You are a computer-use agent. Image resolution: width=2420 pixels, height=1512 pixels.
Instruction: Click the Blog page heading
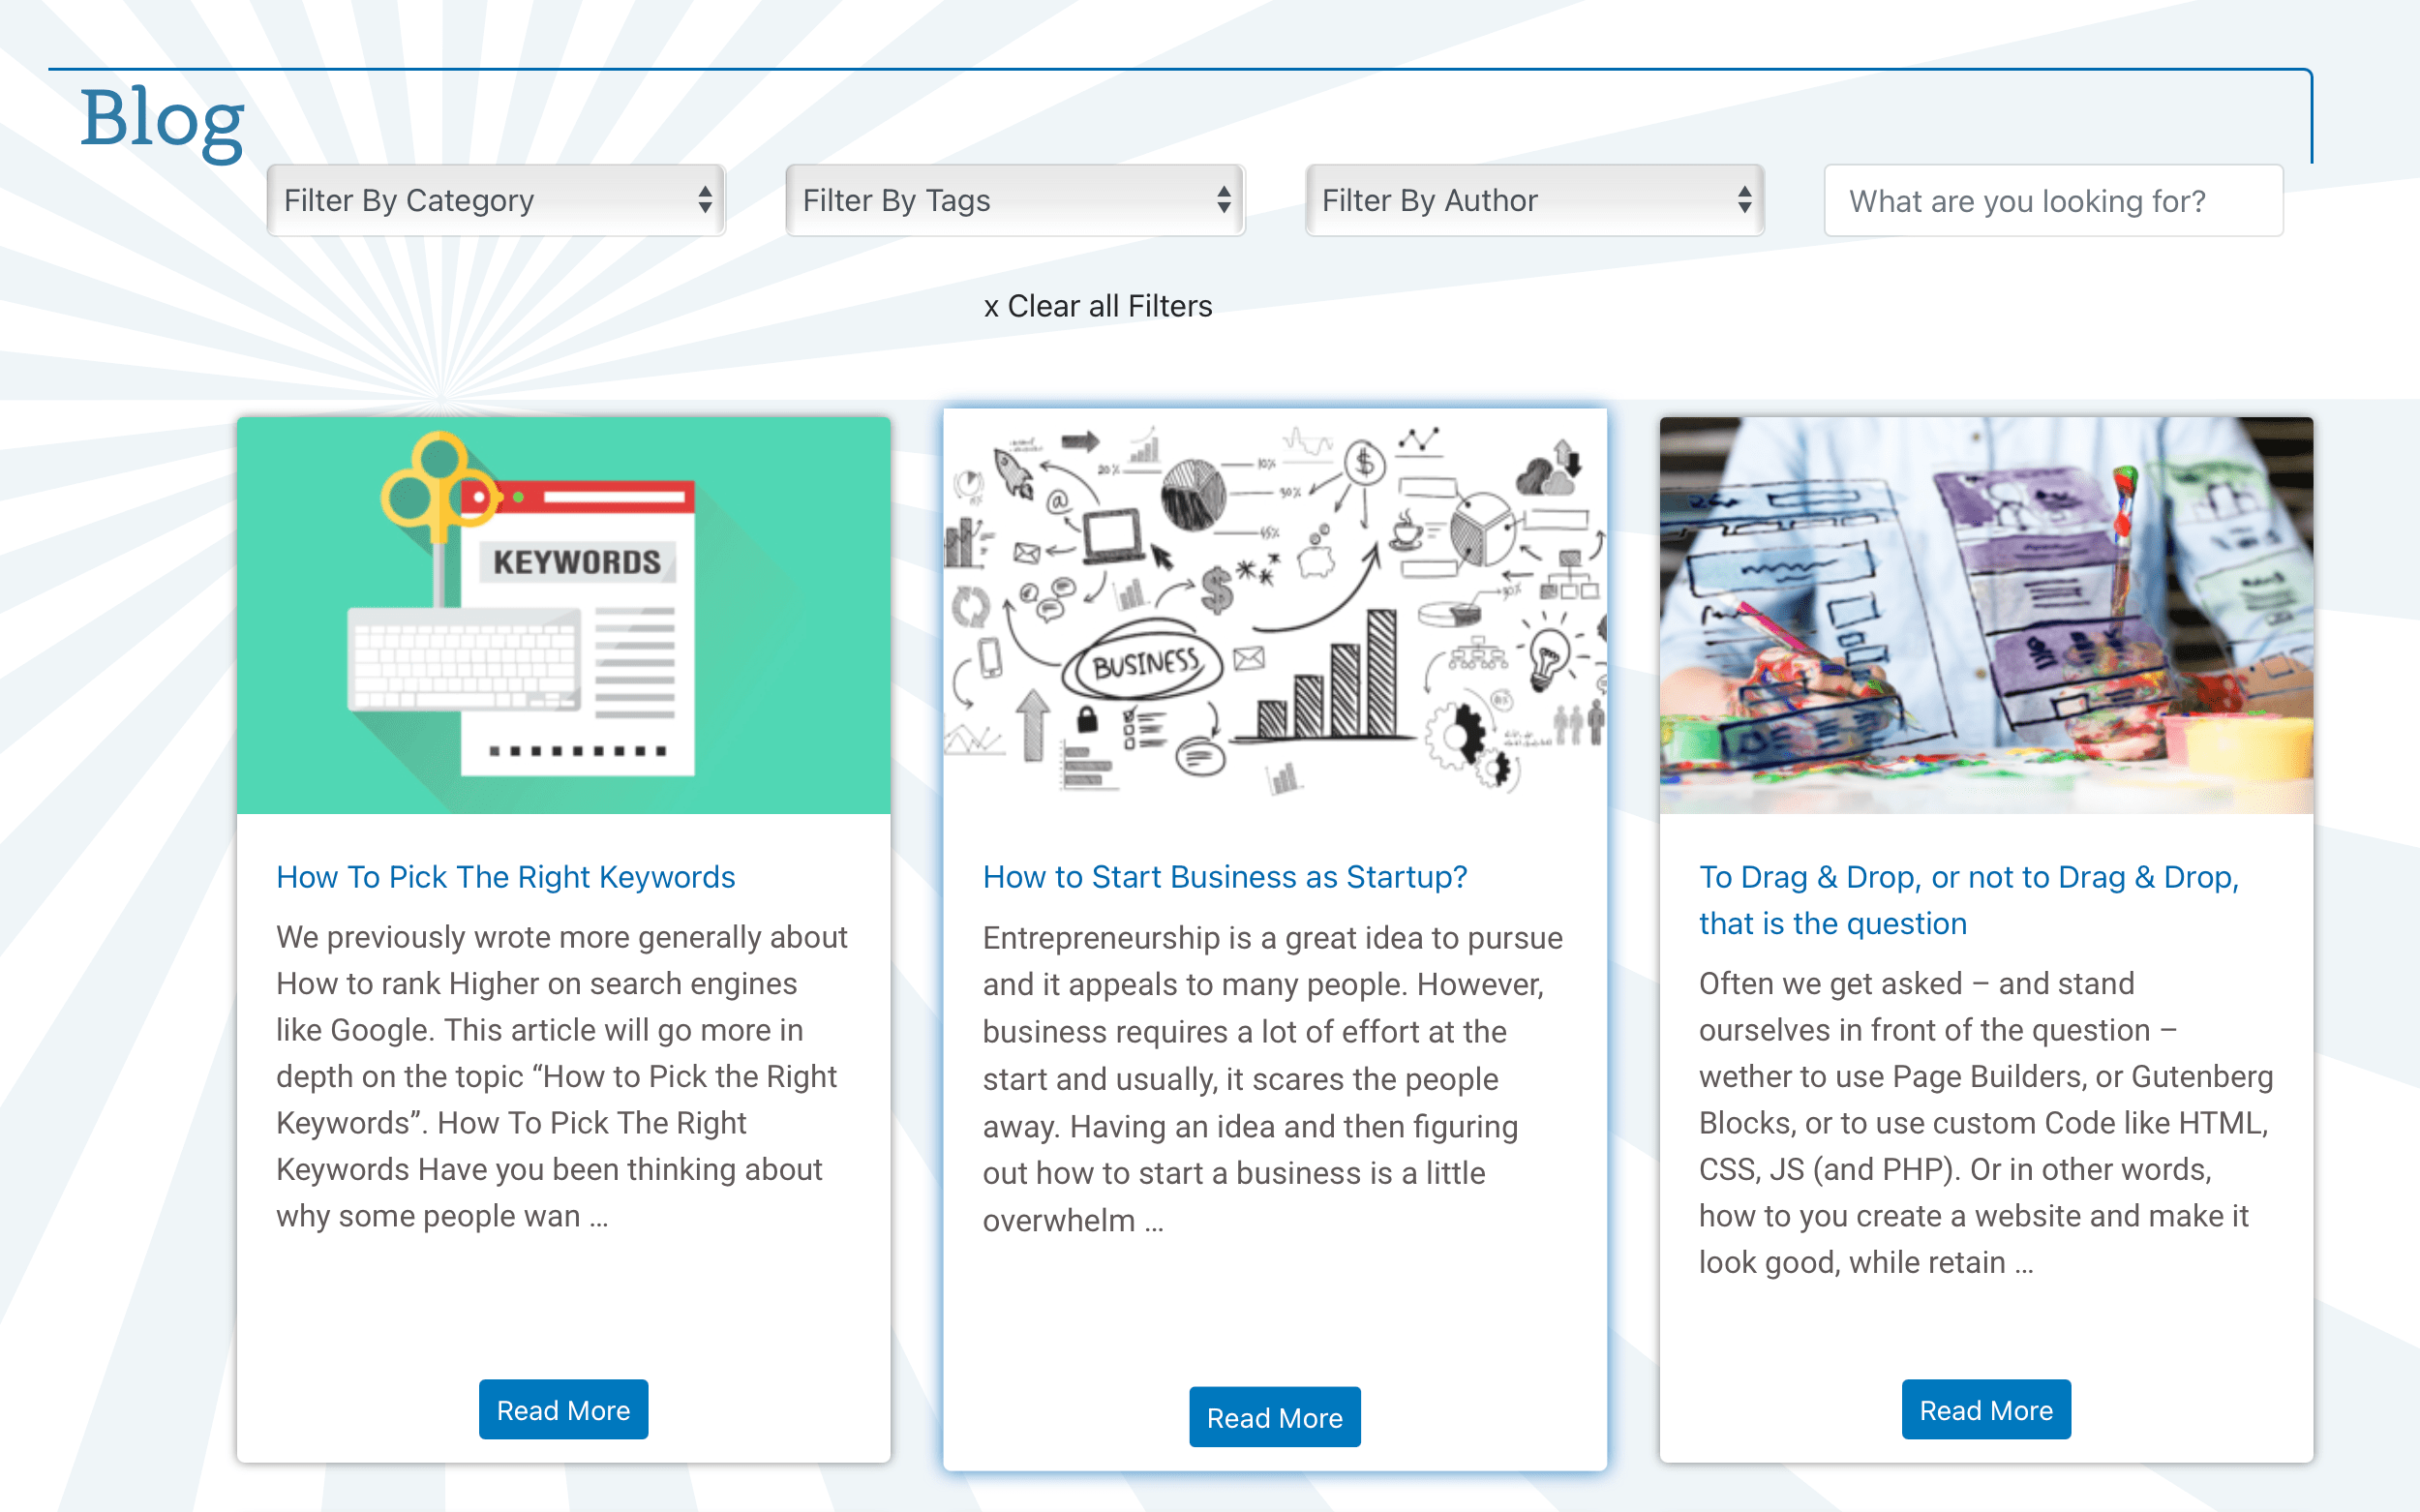pos(162,120)
